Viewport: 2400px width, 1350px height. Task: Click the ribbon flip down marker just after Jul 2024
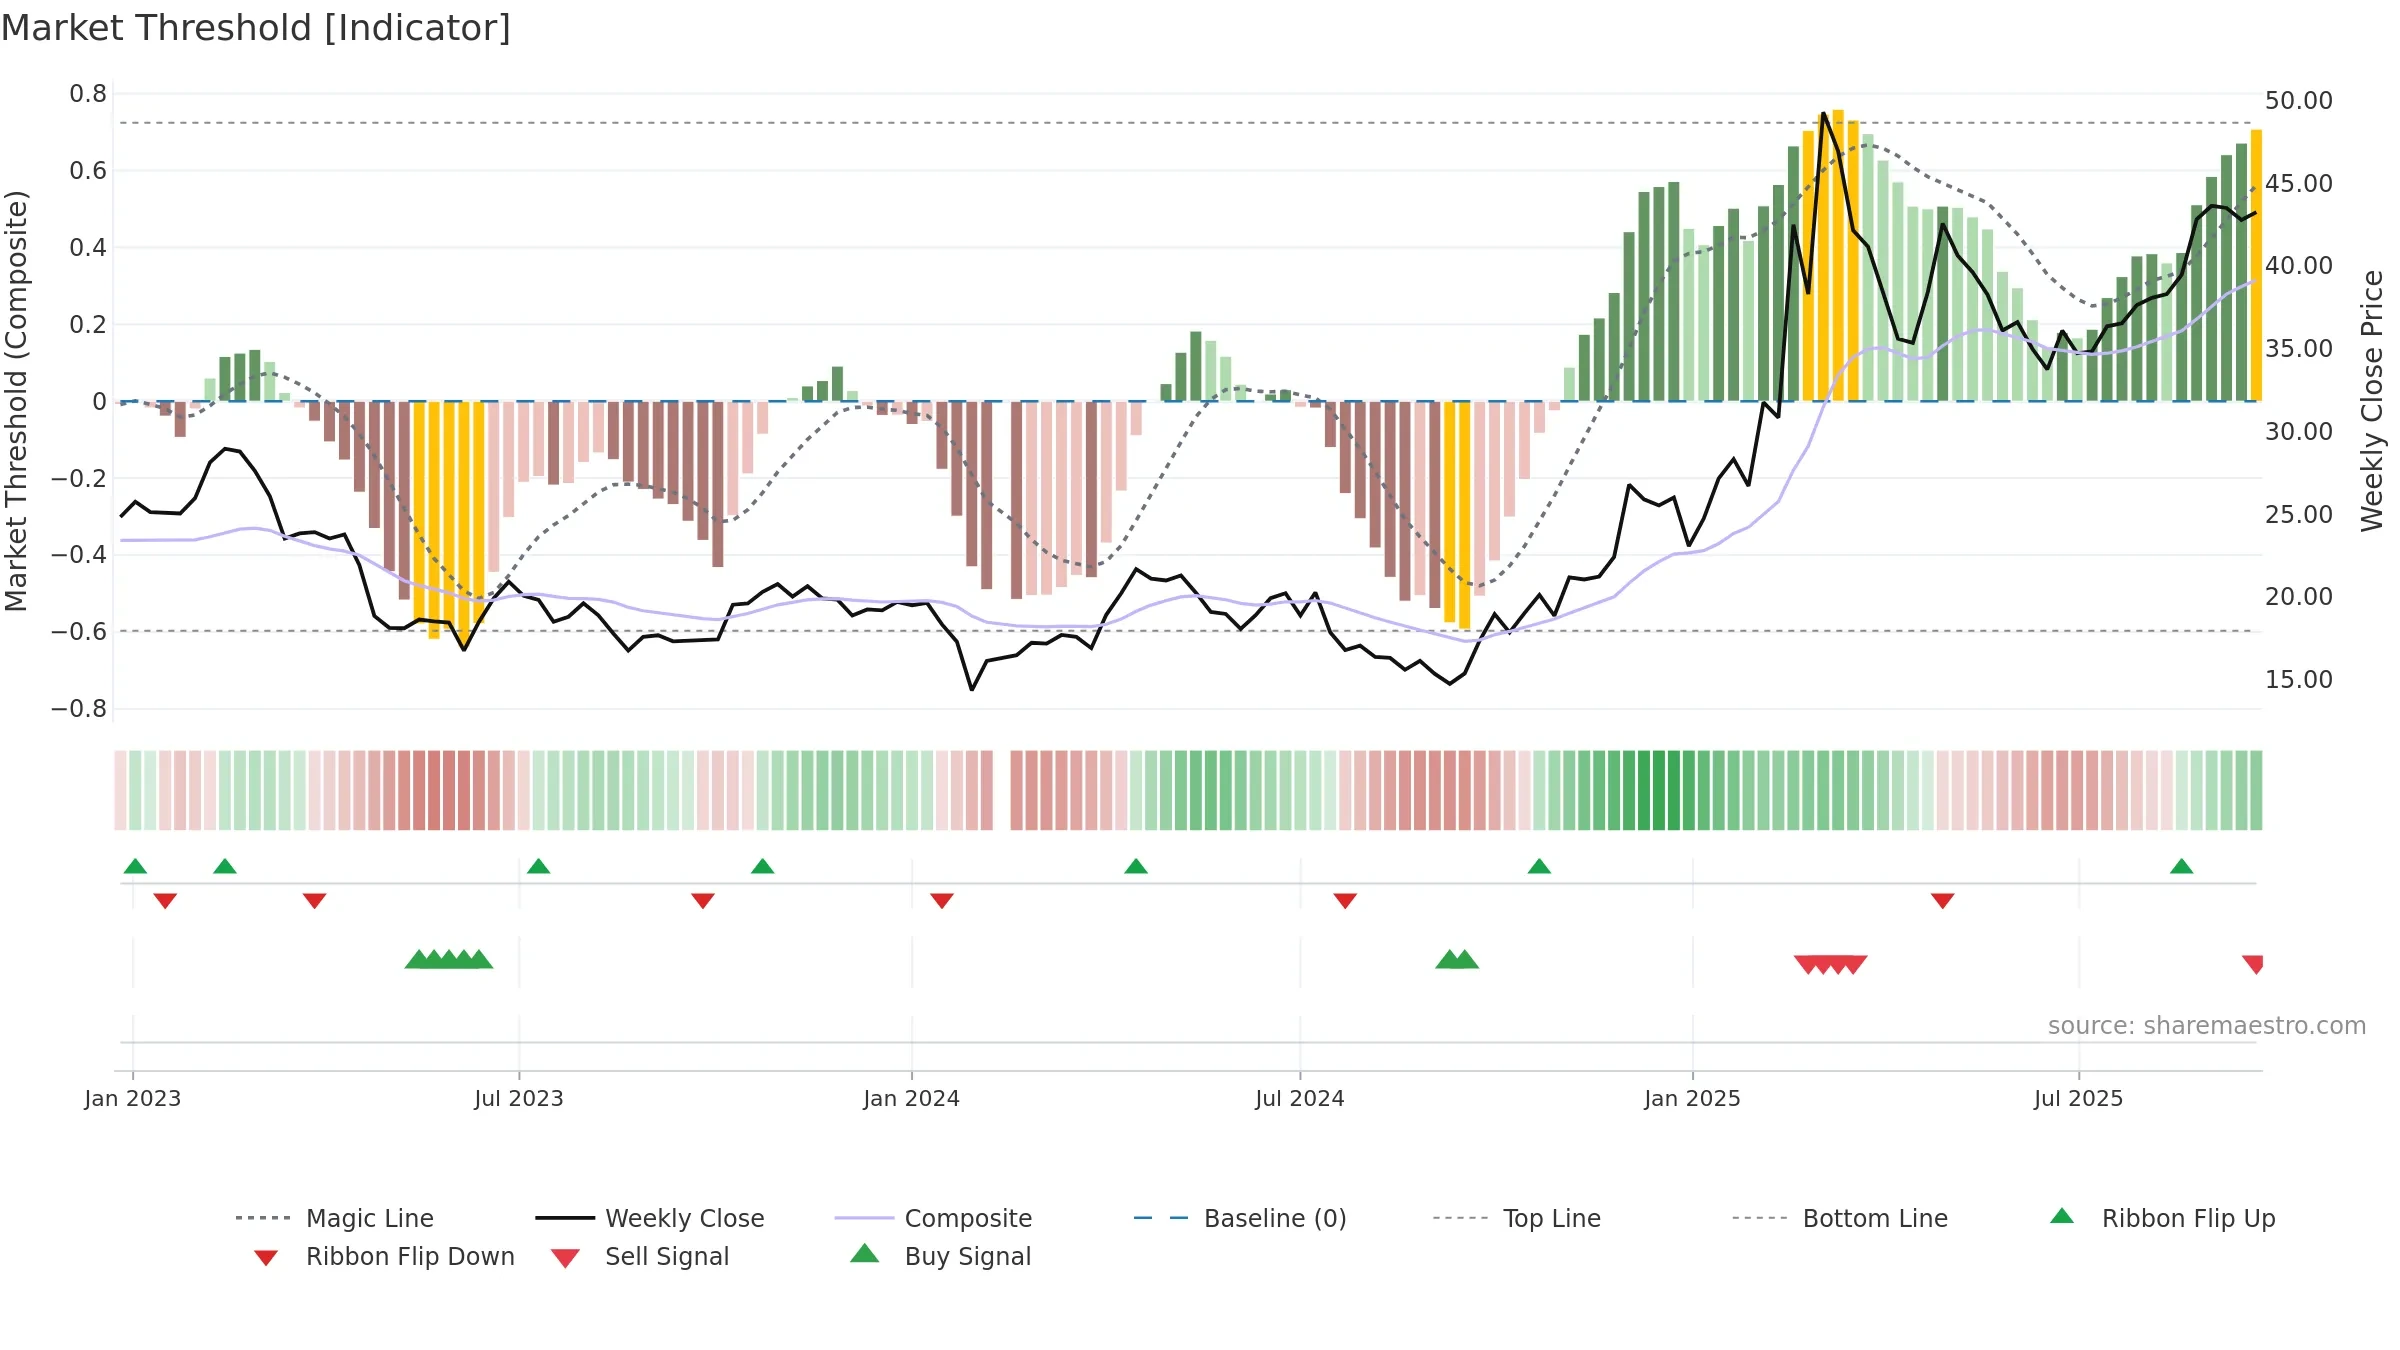[x=1345, y=901]
